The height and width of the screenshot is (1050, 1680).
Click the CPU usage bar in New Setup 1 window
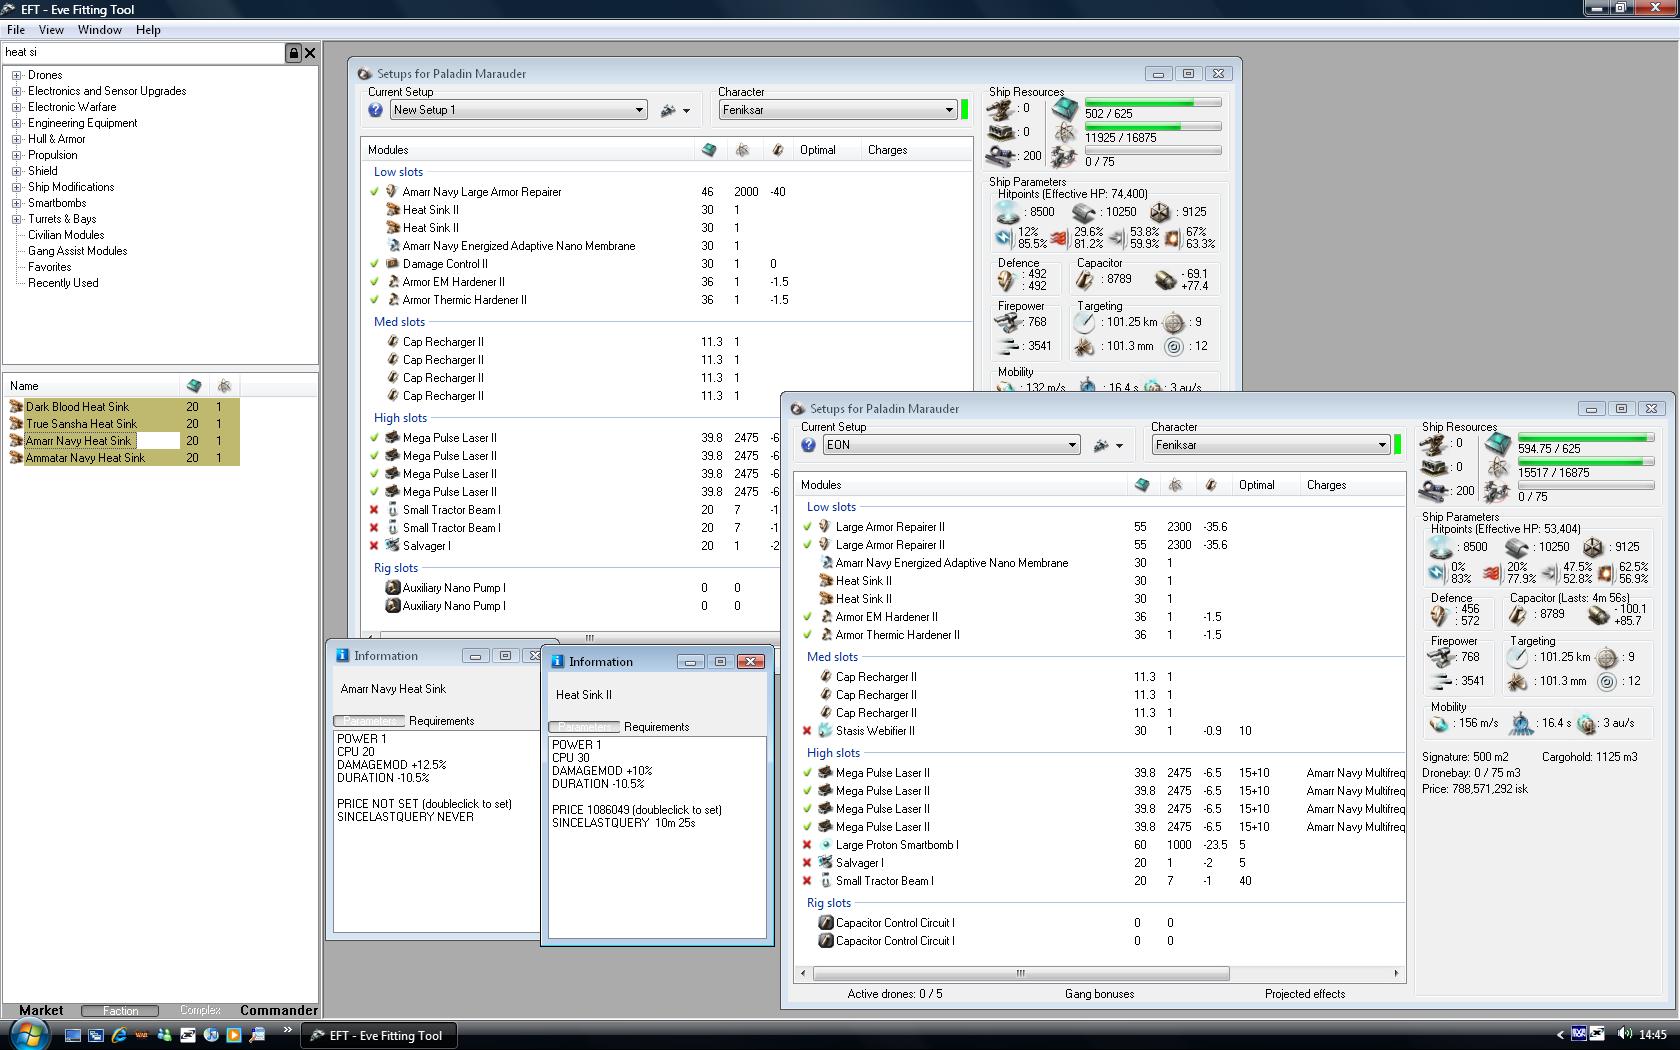(x=1153, y=102)
